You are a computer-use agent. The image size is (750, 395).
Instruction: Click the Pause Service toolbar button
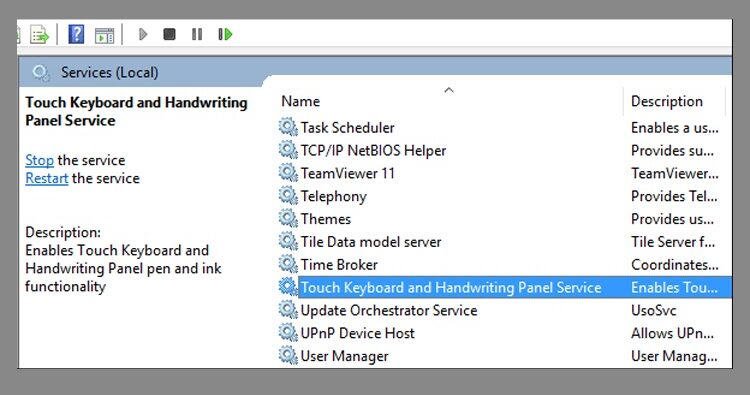[x=197, y=34]
